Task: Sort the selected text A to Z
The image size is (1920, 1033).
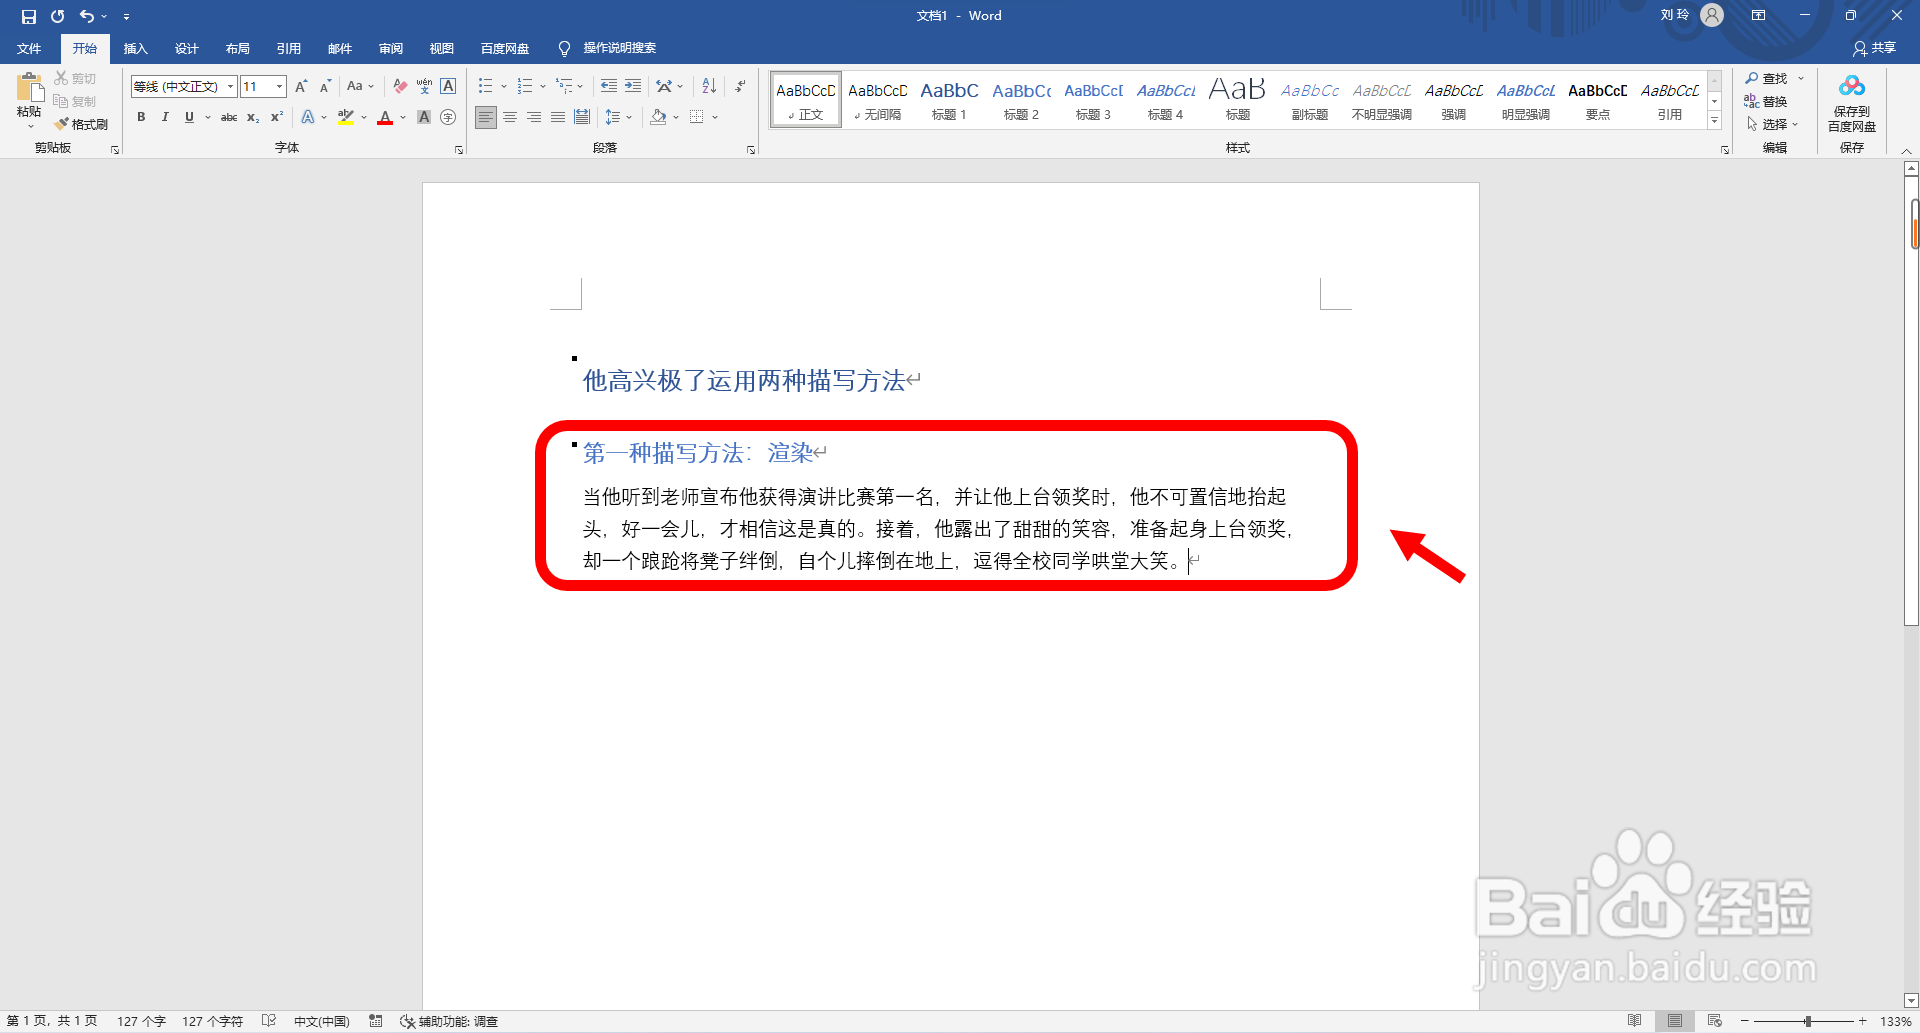Action: pos(709,87)
